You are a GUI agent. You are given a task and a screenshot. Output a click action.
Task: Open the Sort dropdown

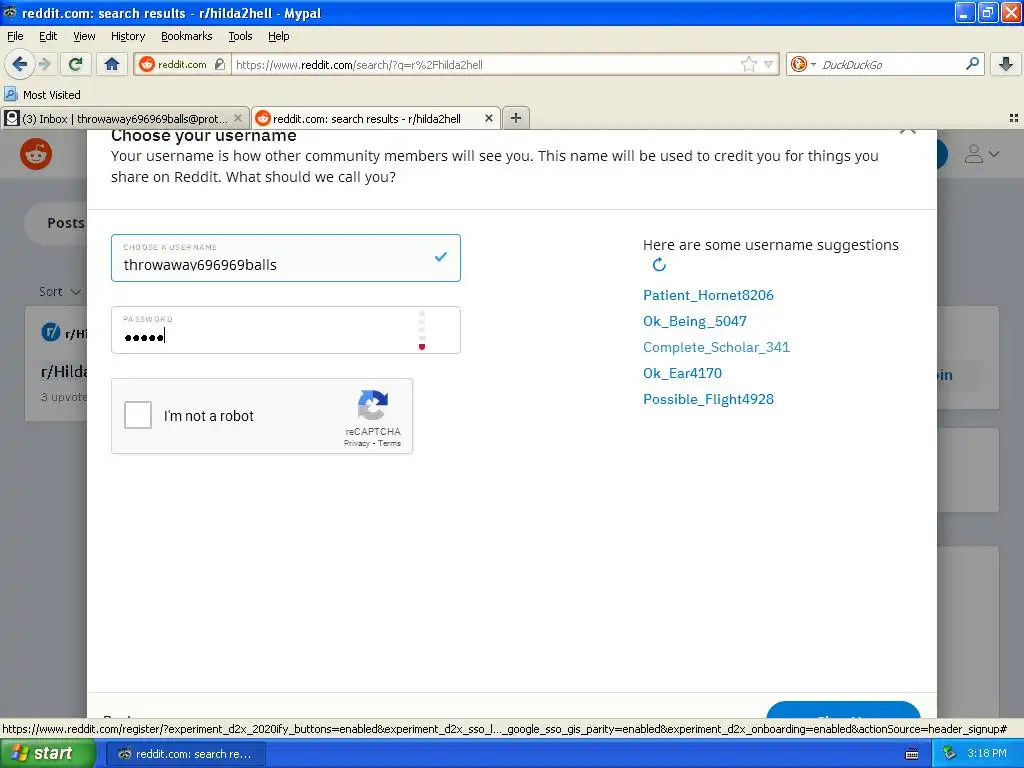click(59, 291)
